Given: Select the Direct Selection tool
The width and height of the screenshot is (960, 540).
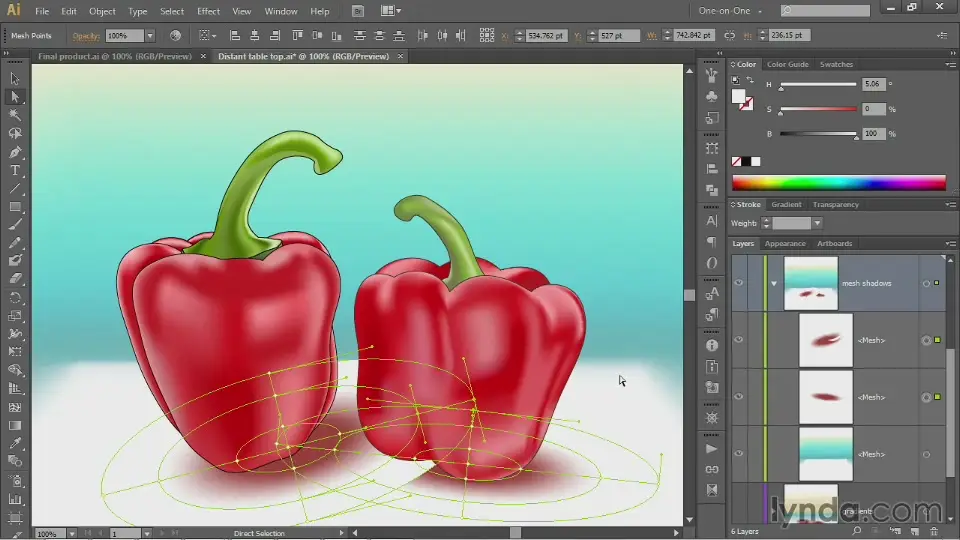Looking at the screenshot, I should (15, 97).
